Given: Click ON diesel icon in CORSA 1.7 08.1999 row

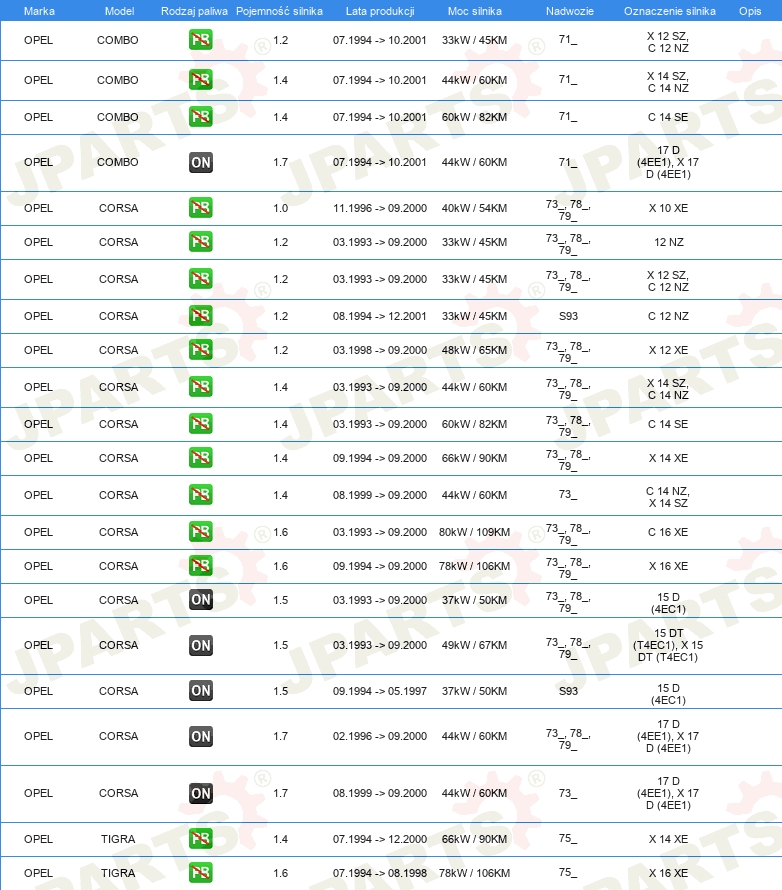Looking at the screenshot, I should (200, 793).
